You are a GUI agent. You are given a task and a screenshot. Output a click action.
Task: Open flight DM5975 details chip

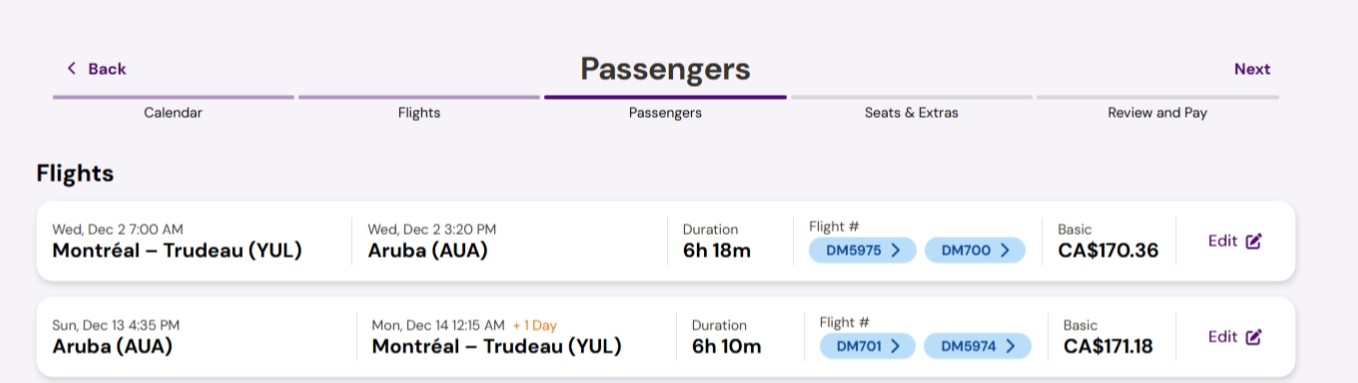[x=862, y=250]
